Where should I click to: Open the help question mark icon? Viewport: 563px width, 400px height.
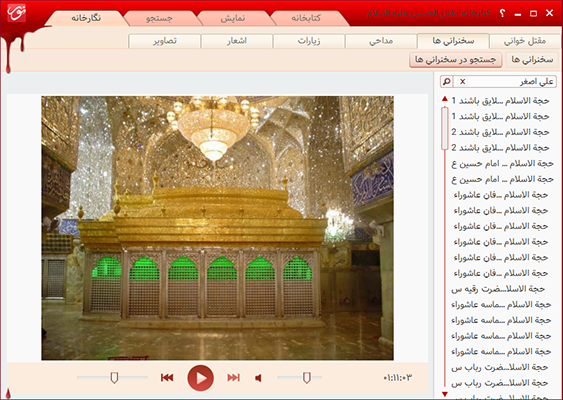[502, 14]
